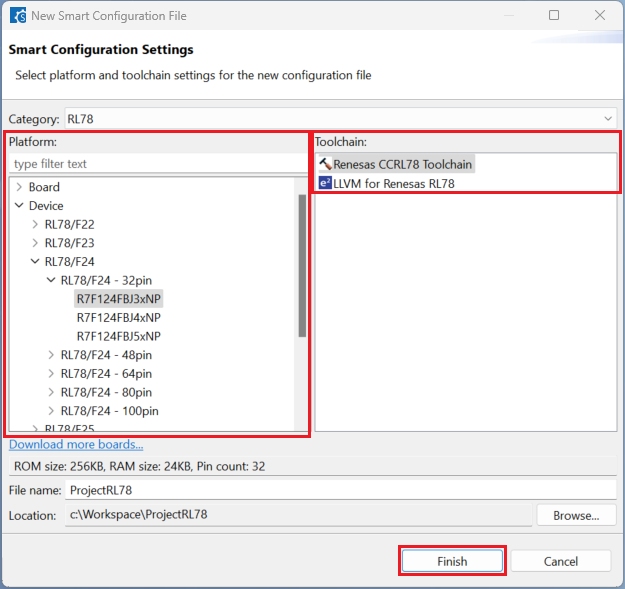This screenshot has height=589, width=625.
Task: Expand the RL78/F24 - 48pin node
Action: click(x=51, y=355)
